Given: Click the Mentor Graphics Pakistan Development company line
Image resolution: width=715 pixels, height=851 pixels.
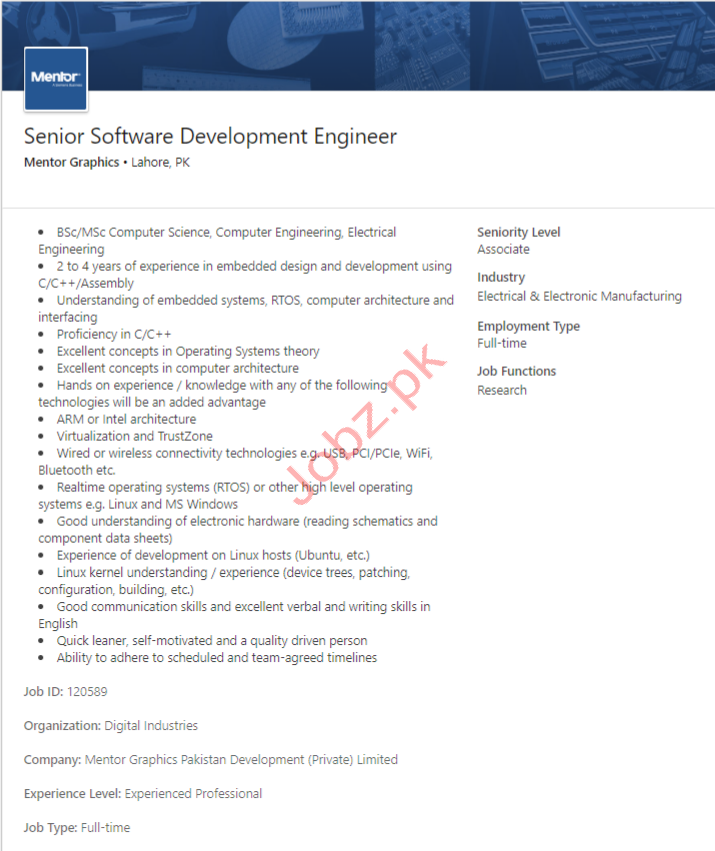Looking at the screenshot, I should point(210,759).
